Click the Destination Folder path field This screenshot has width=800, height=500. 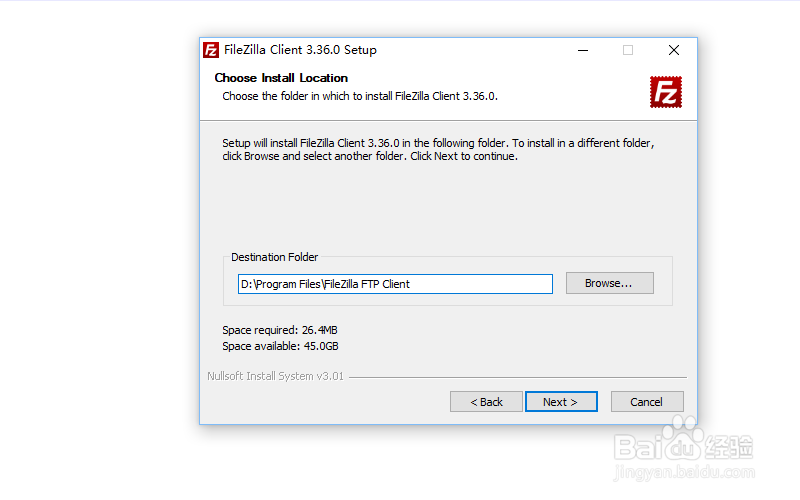click(395, 284)
